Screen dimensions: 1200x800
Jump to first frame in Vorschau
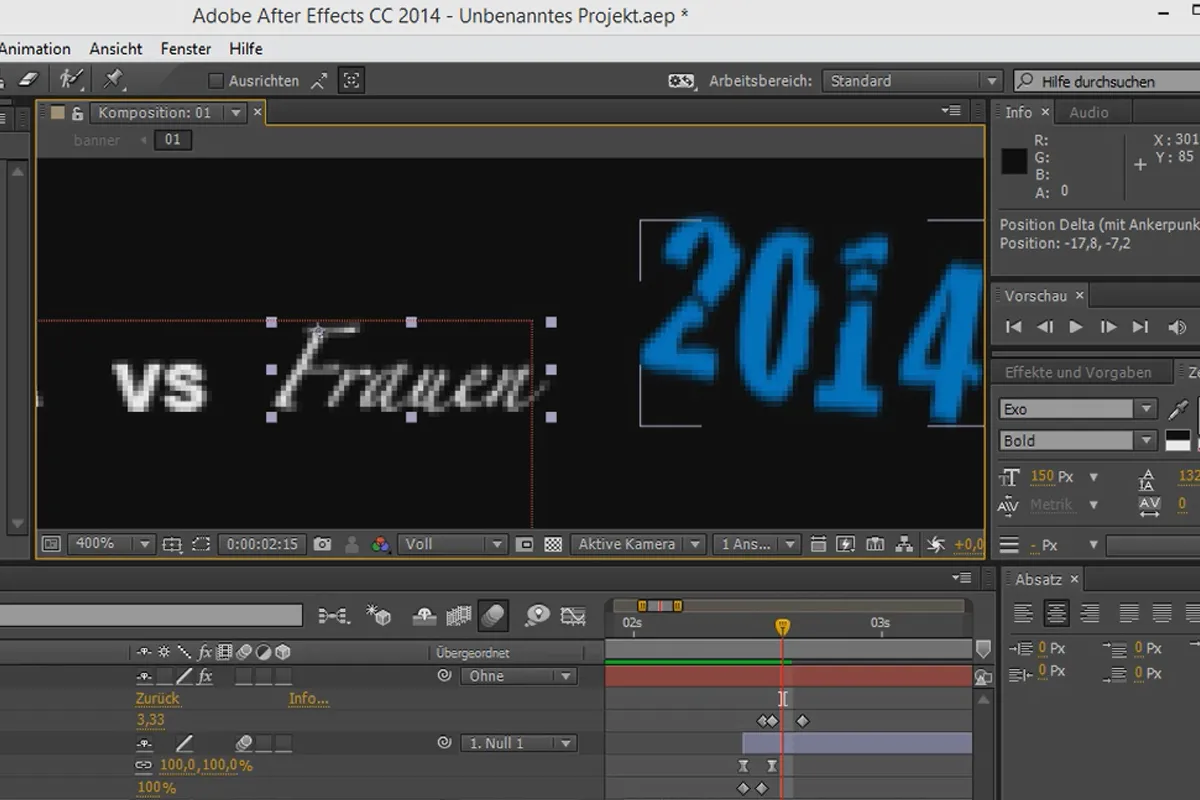coord(1014,327)
